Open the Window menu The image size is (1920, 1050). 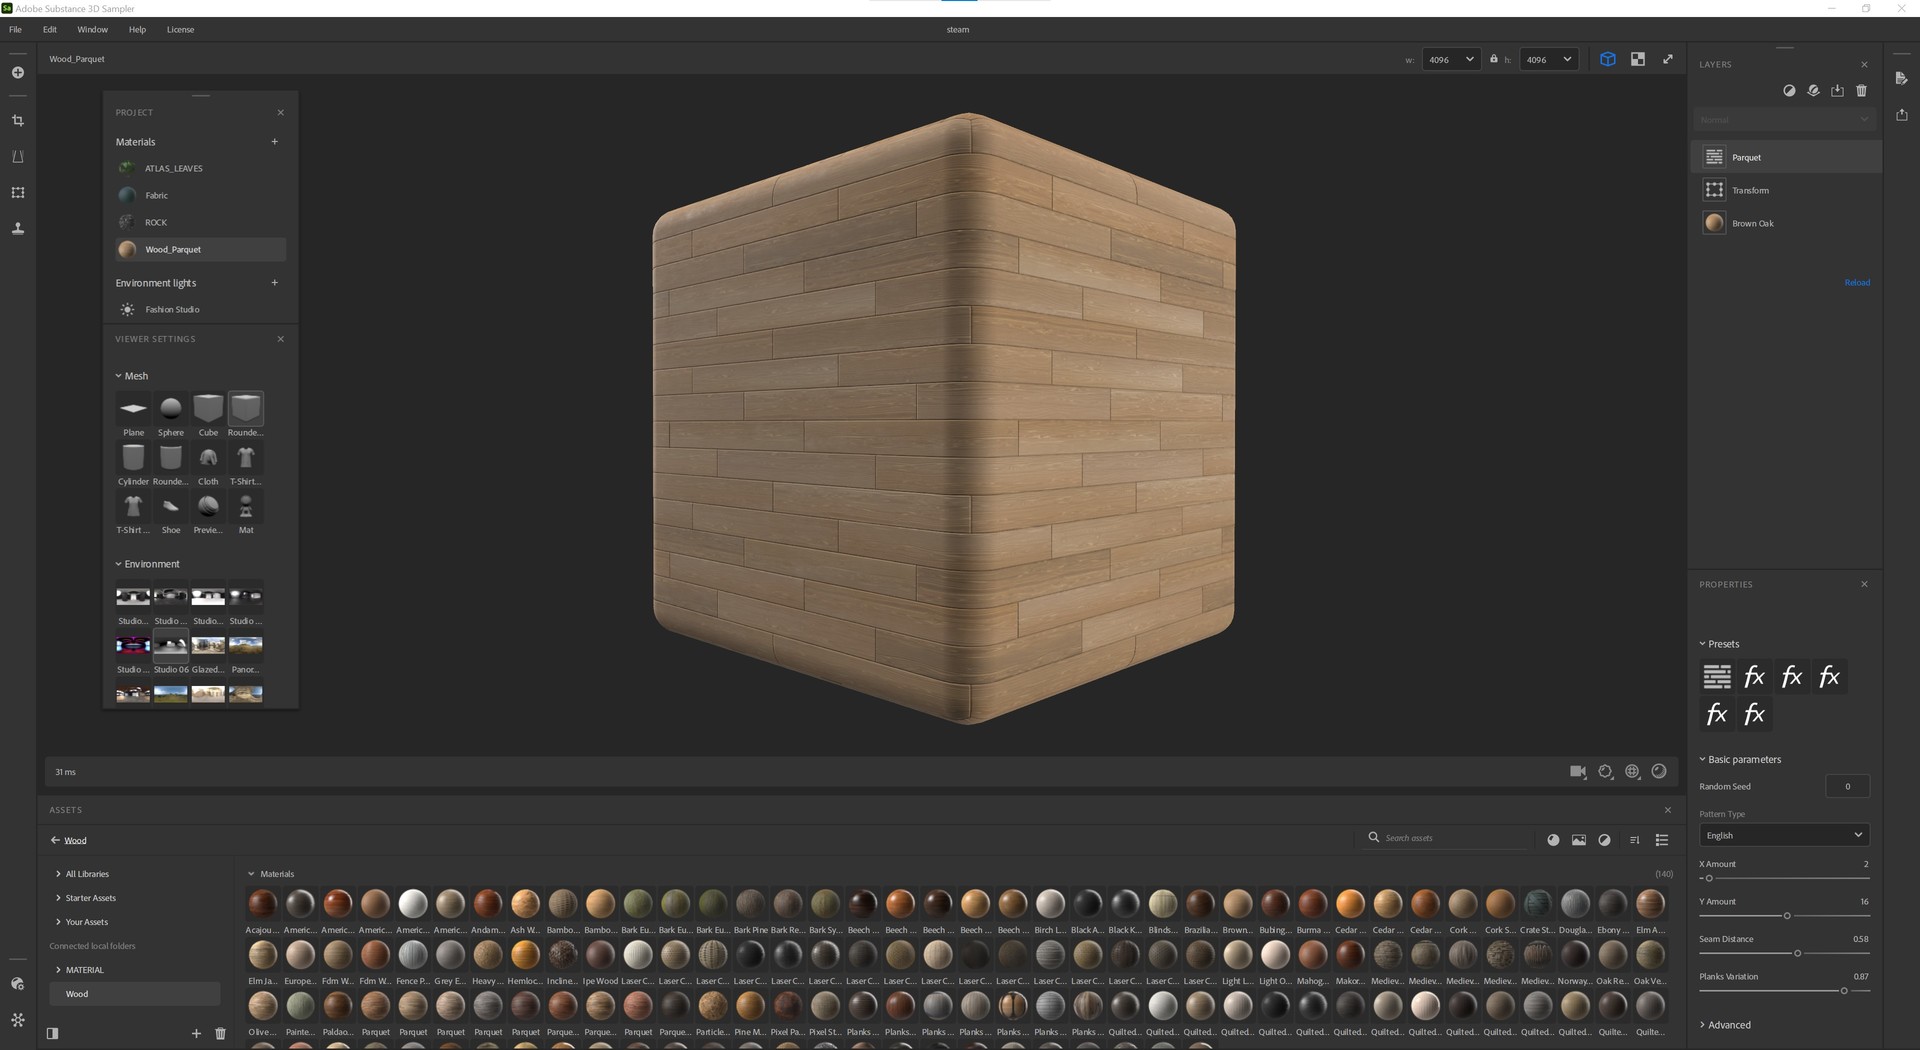(92, 29)
